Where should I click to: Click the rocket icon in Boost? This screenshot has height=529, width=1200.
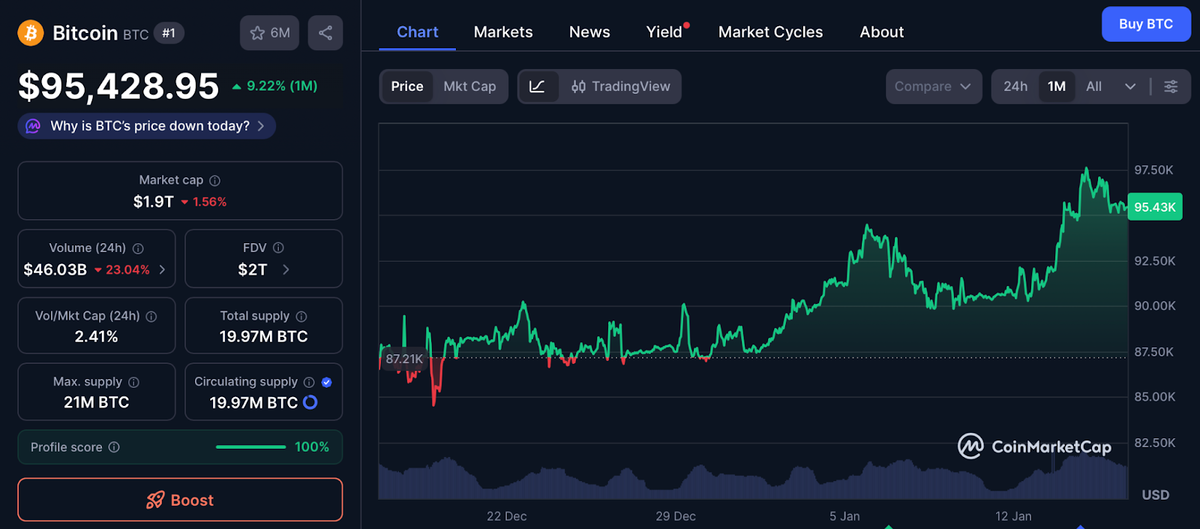click(x=155, y=500)
